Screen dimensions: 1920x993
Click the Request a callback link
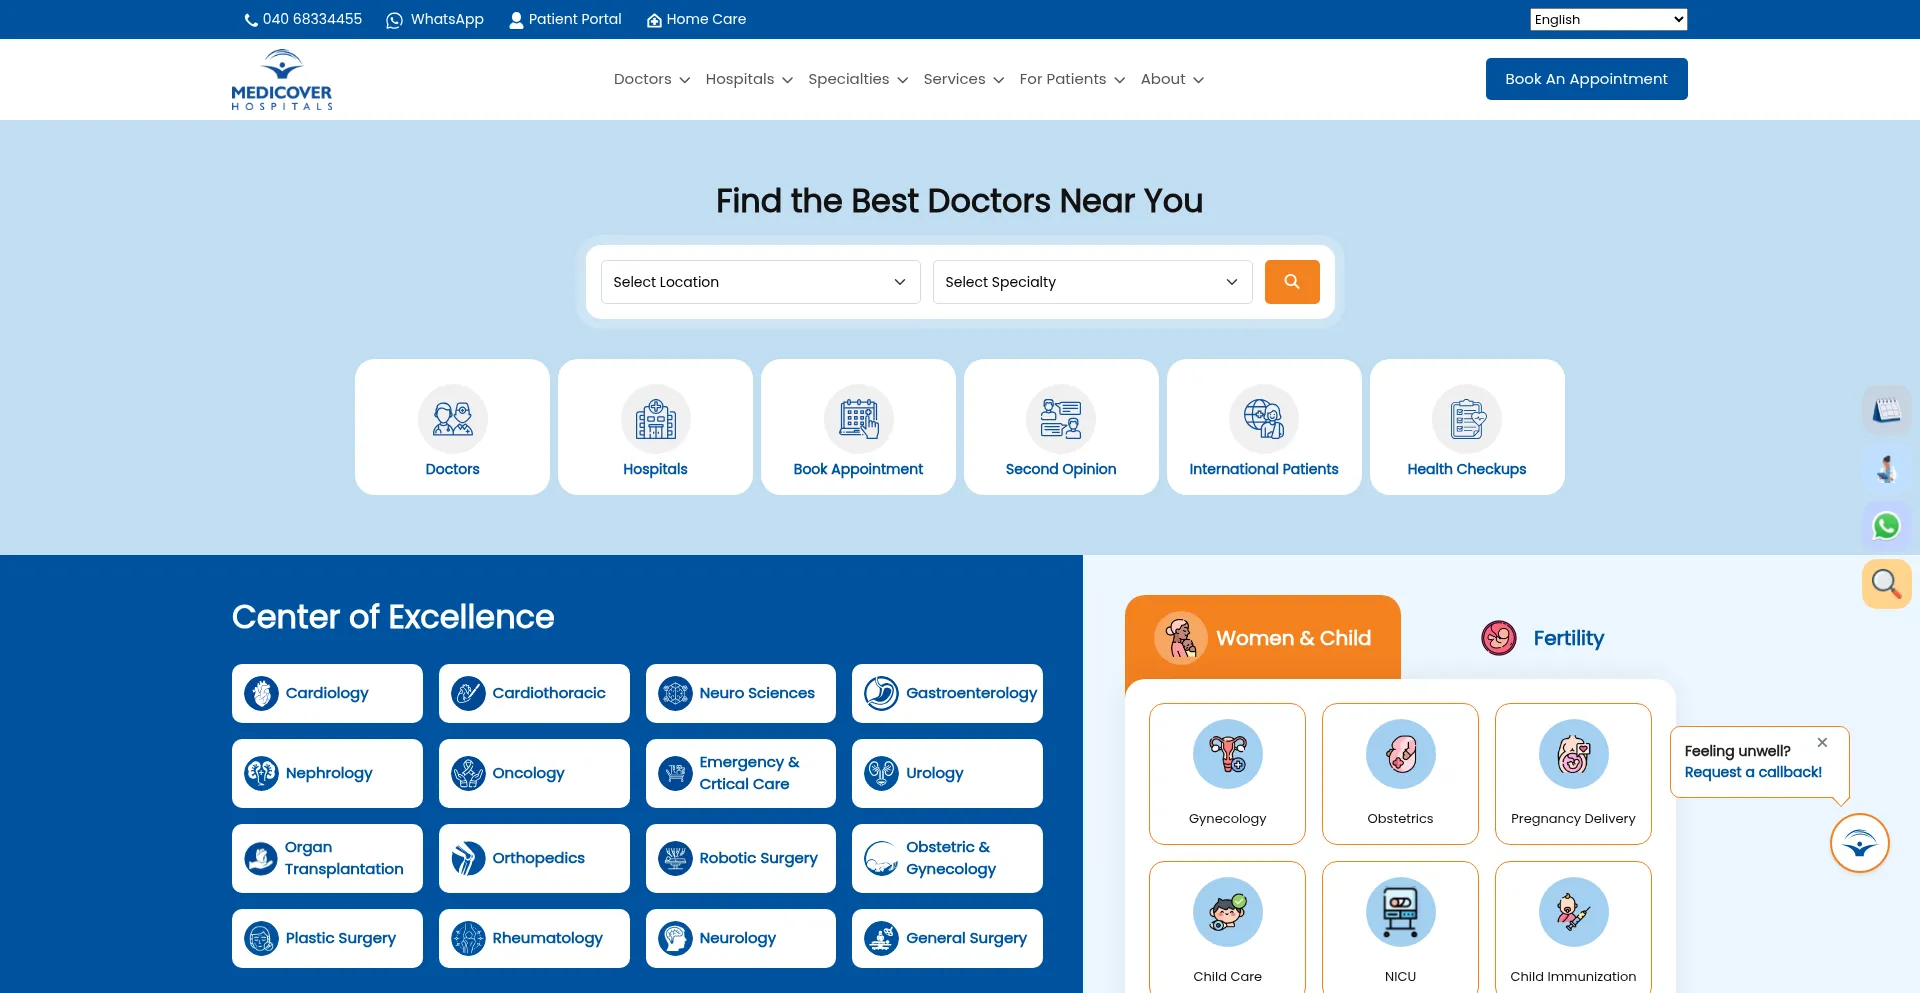(x=1753, y=772)
